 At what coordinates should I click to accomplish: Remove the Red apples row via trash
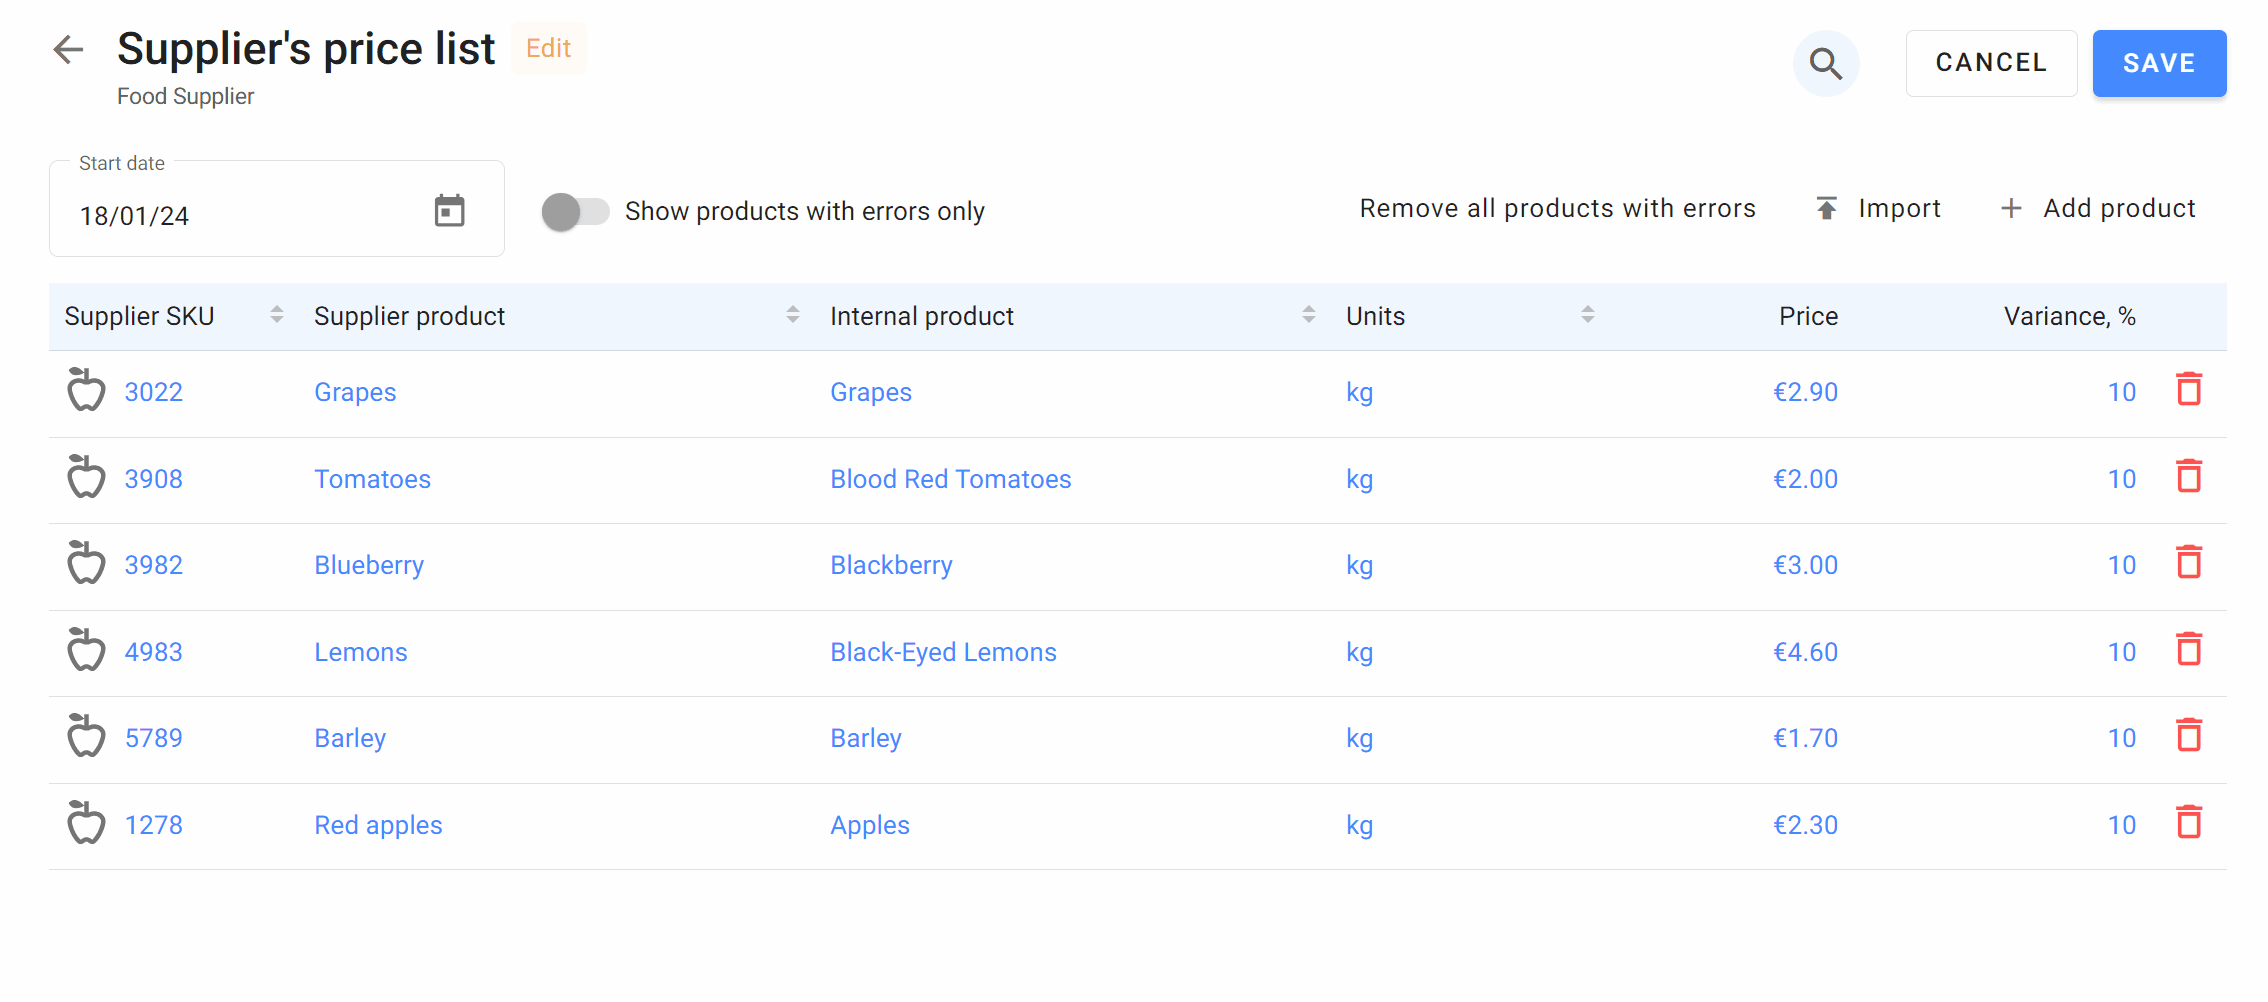click(x=2189, y=823)
